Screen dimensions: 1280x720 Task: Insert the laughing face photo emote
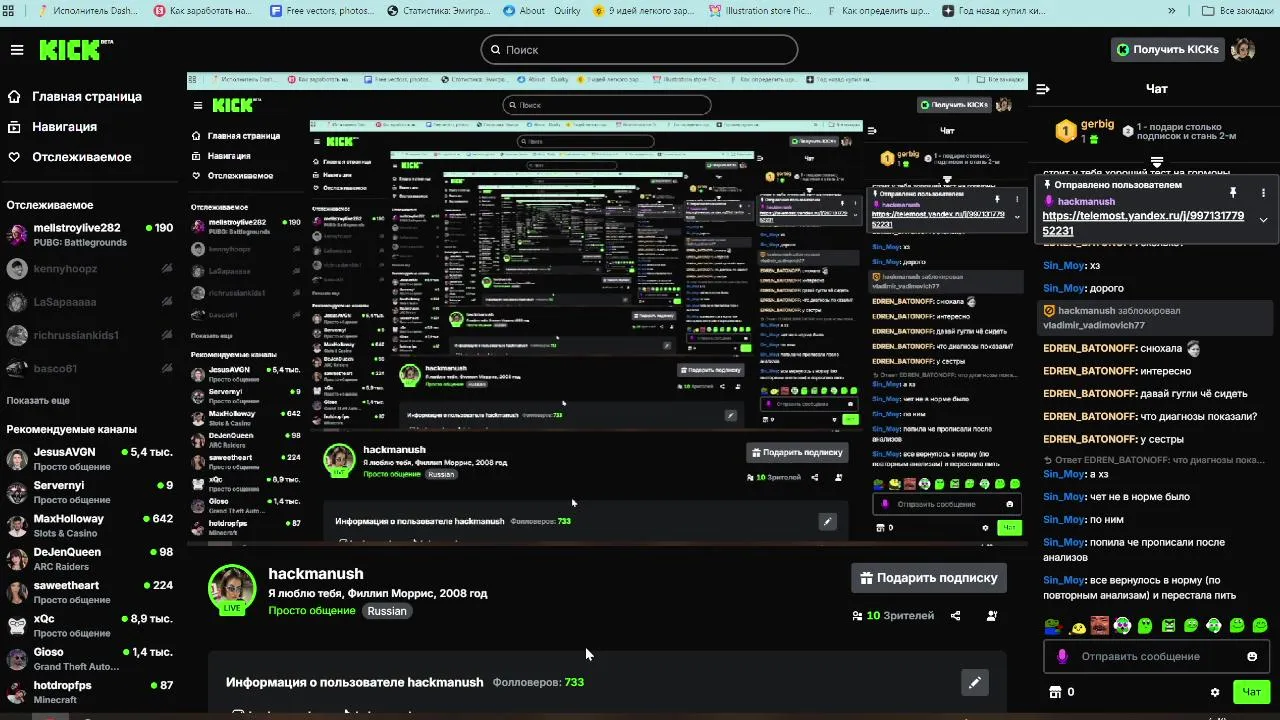coord(1100,626)
